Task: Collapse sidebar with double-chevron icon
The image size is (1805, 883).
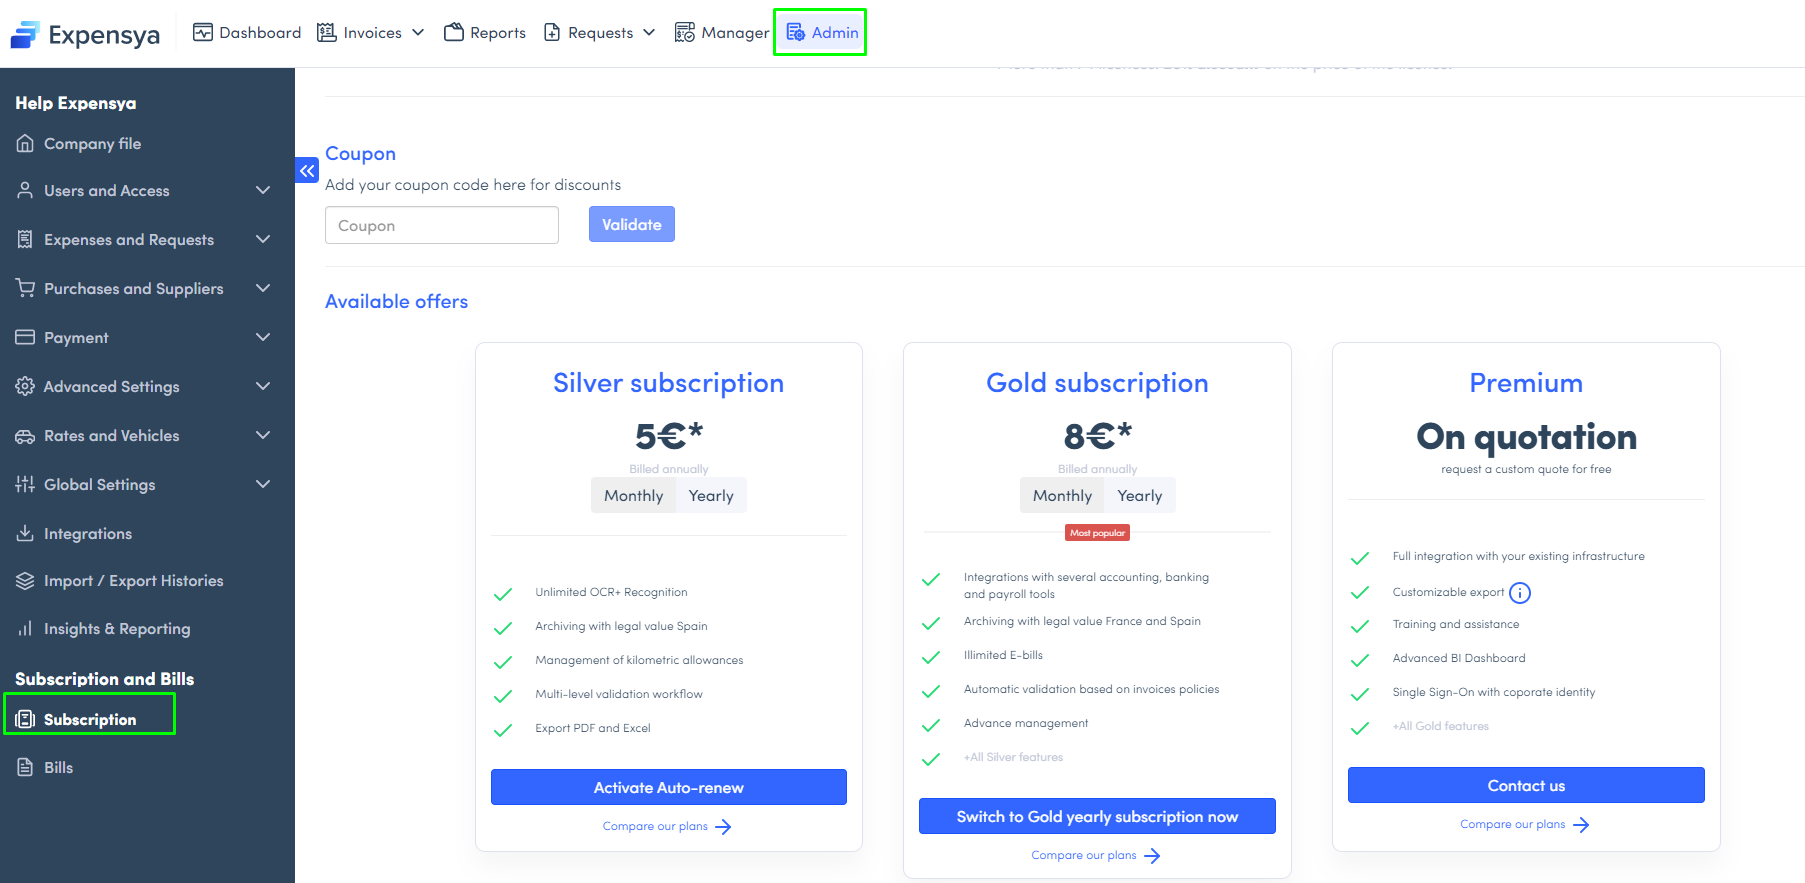Action: (x=307, y=171)
